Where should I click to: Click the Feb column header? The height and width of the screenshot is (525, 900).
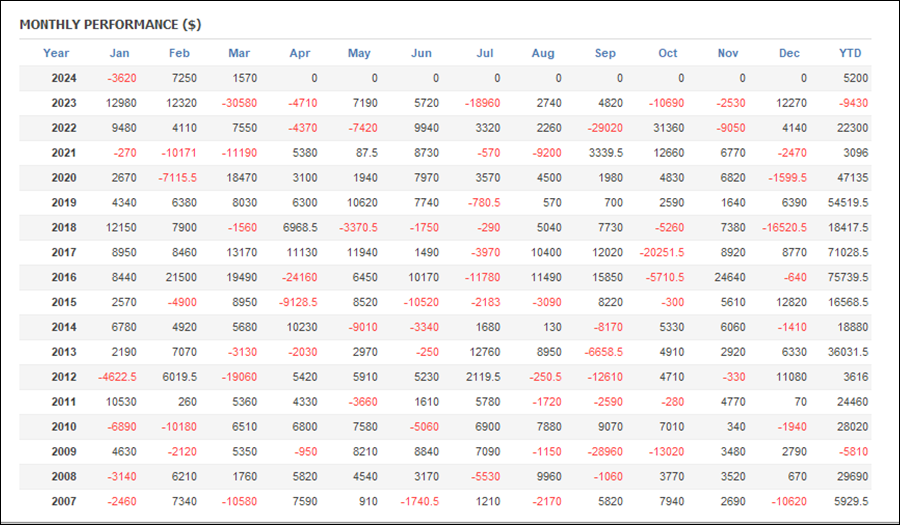click(179, 53)
